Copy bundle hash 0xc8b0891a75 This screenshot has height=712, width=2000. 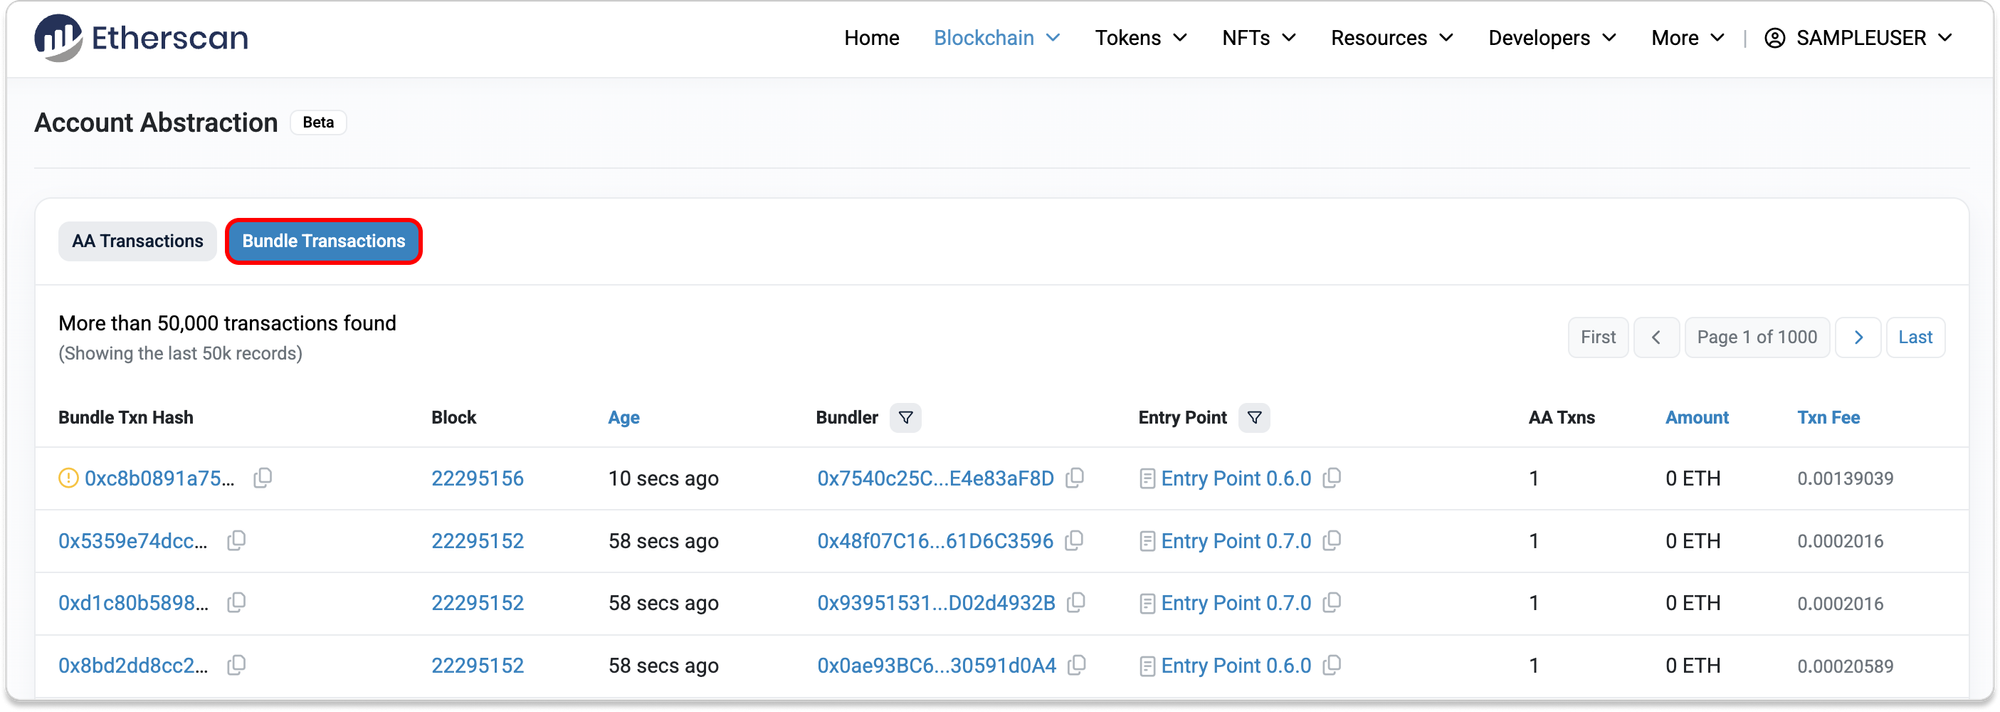263,478
